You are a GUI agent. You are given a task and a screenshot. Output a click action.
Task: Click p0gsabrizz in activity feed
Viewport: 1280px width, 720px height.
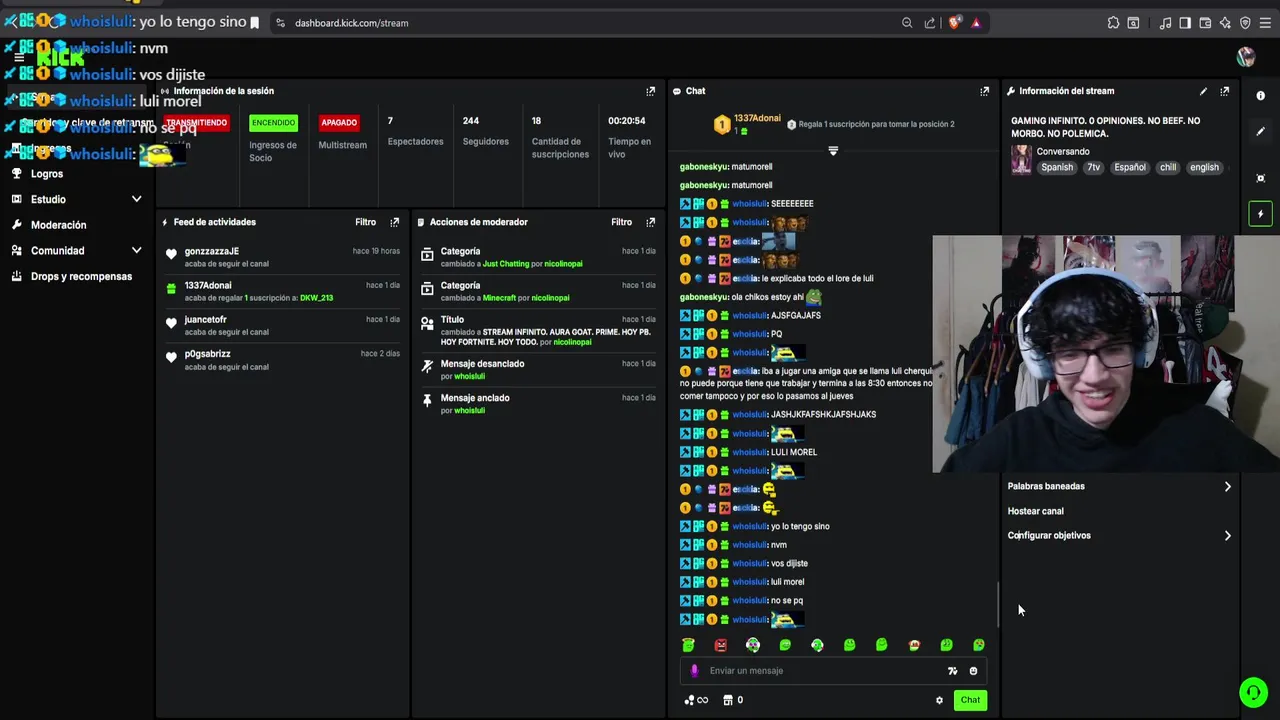click(208, 354)
